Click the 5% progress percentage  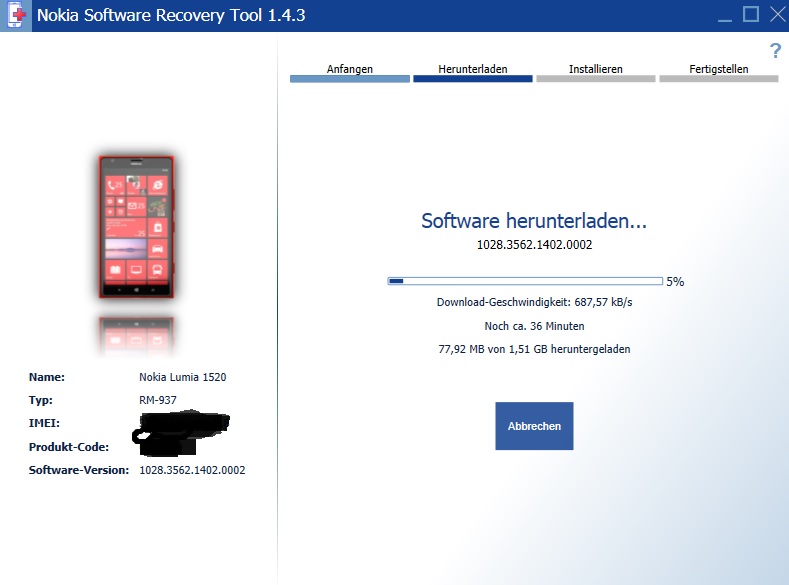point(675,282)
